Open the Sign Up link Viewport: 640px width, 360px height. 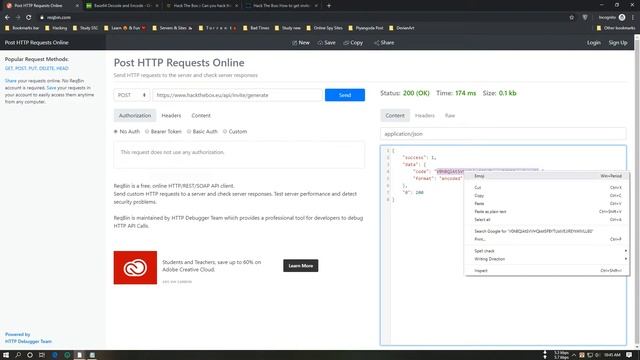tap(618, 42)
